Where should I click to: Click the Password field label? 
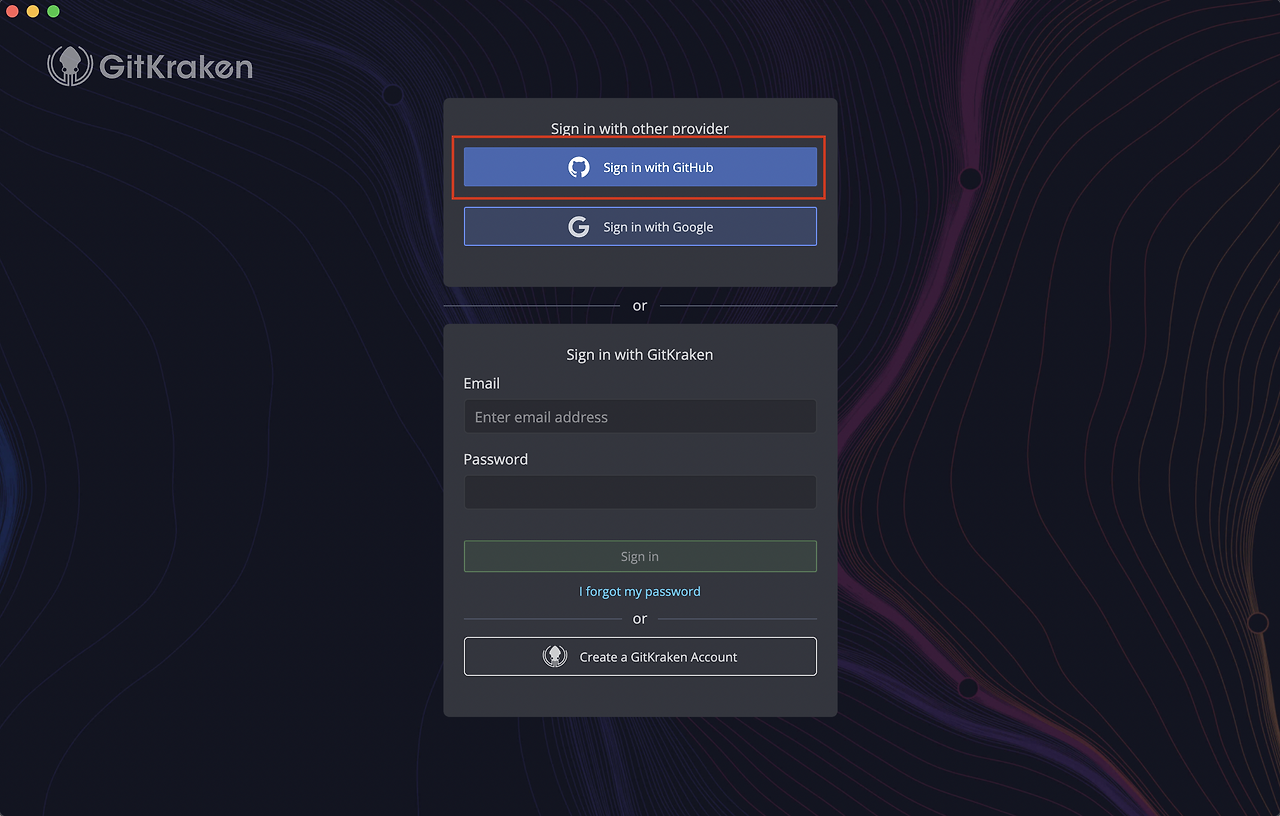[495, 459]
